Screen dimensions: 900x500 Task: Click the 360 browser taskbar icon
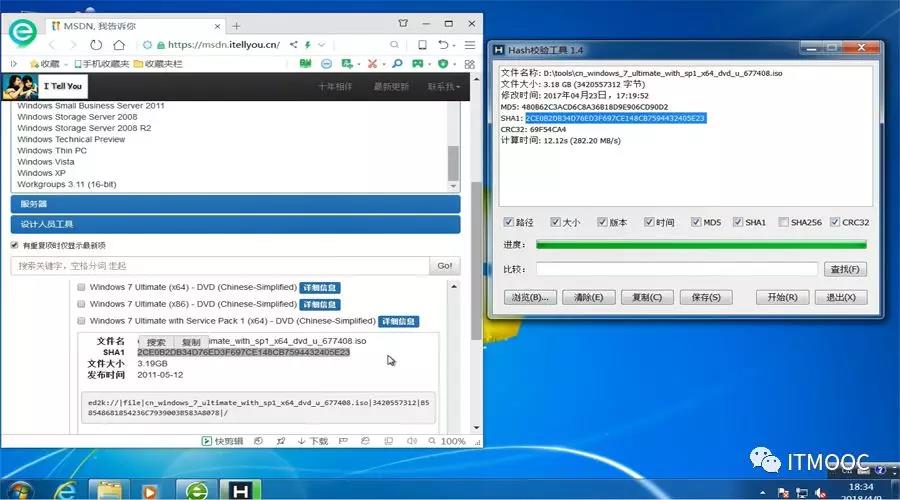(x=197, y=490)
